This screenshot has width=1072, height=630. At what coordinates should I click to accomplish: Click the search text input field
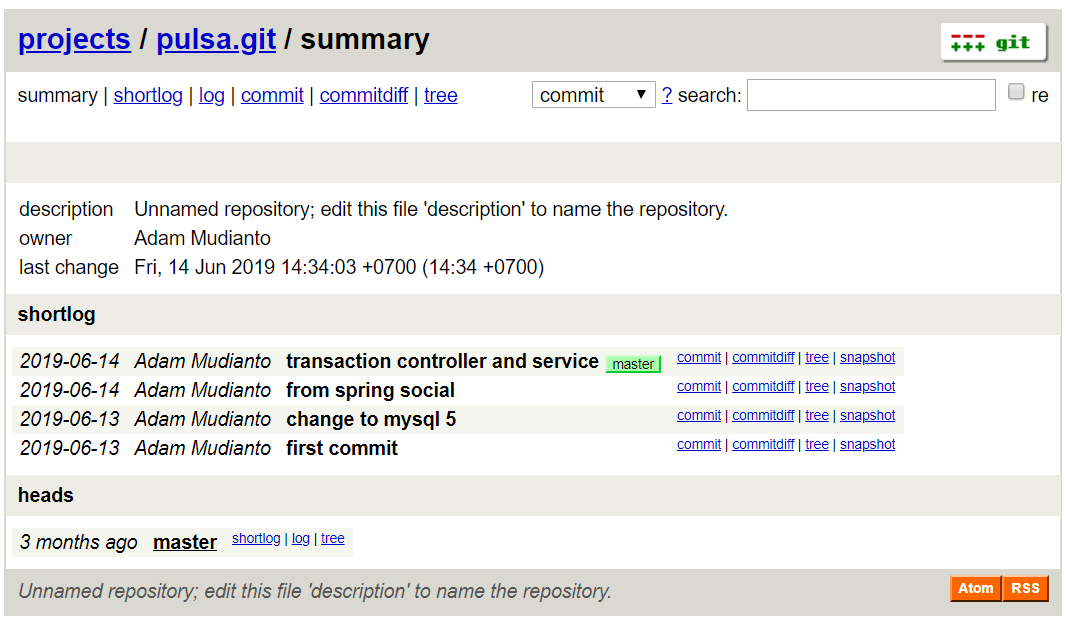(x=870, y=95)
